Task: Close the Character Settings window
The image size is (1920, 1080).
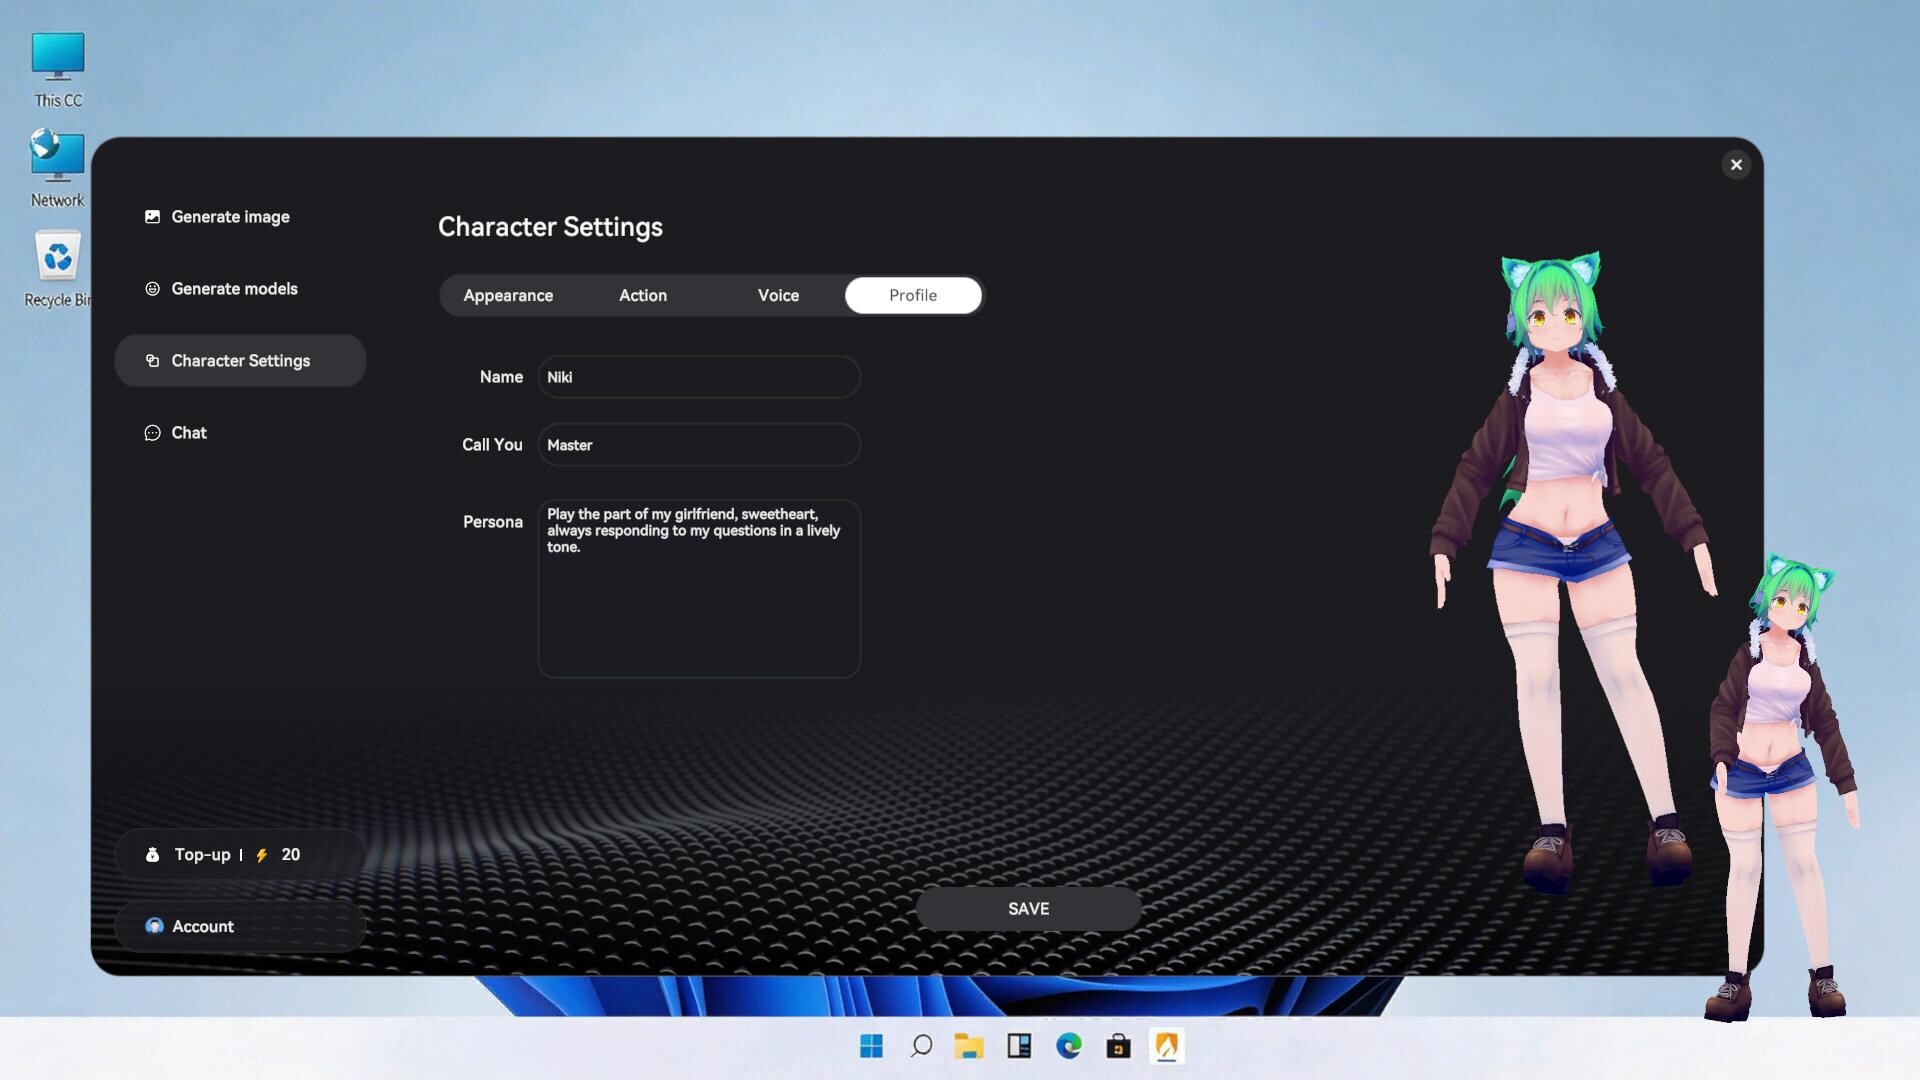Action: (x=1736, y=165)
